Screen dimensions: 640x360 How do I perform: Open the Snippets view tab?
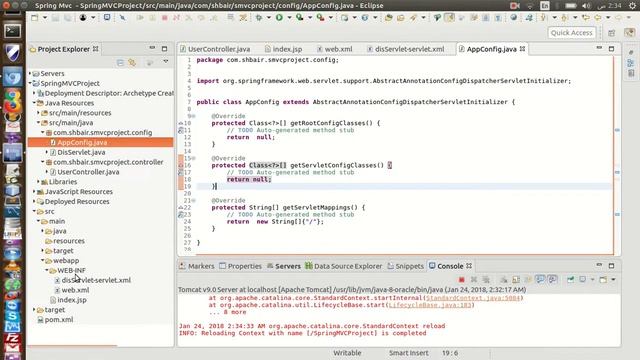point(406,266)
